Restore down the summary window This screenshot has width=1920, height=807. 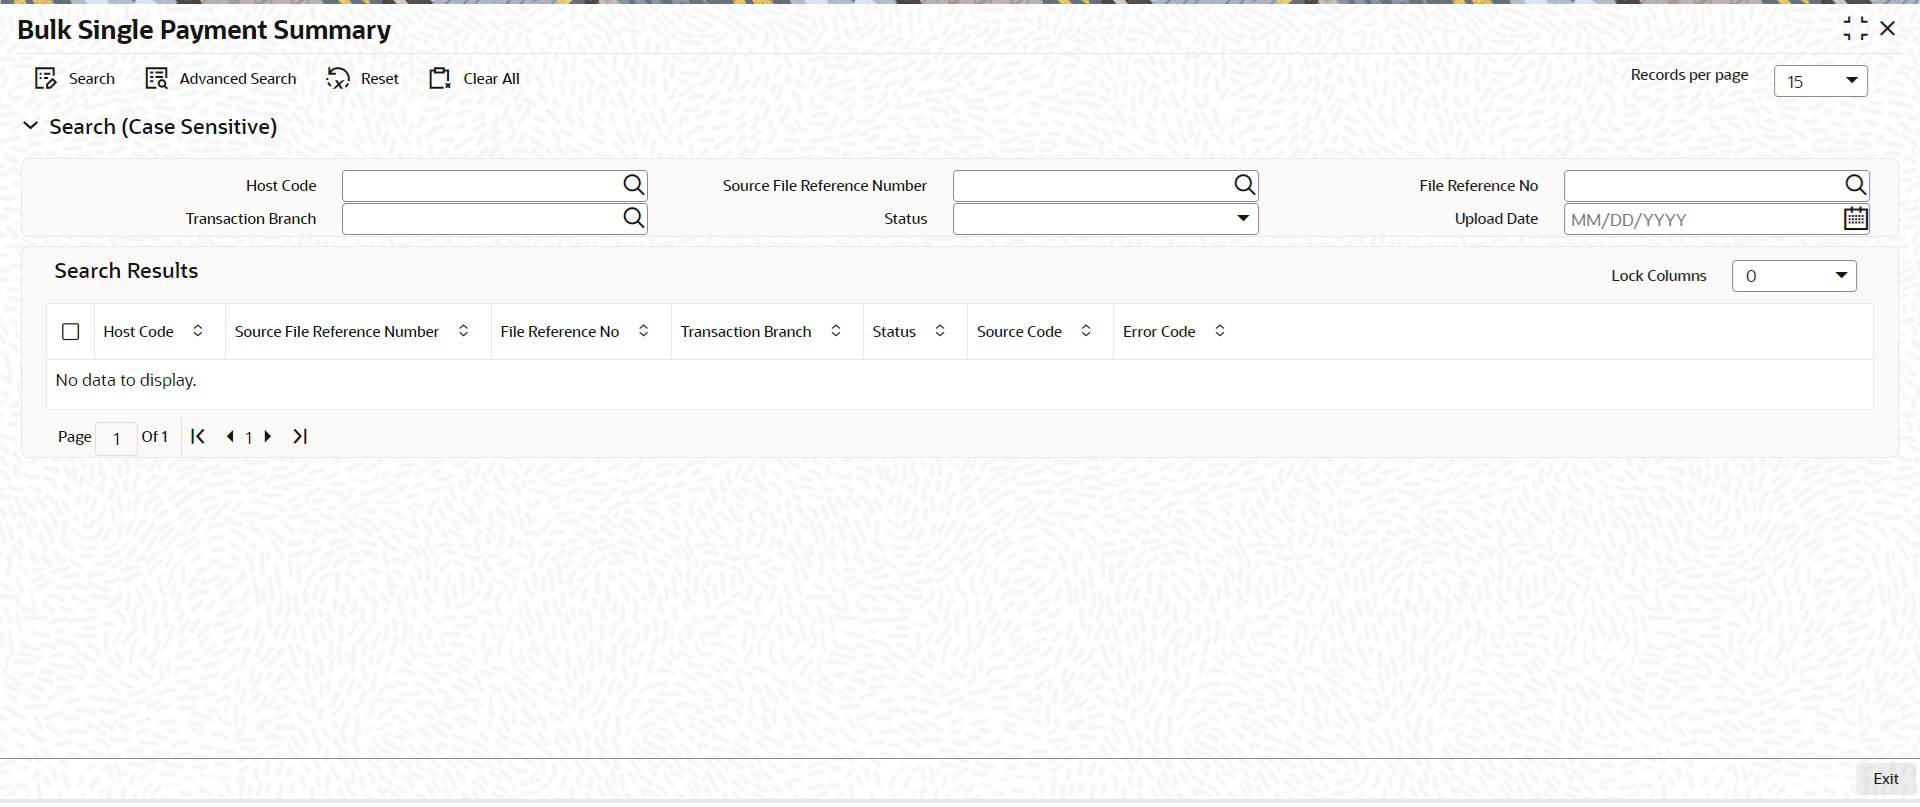coord(1855,29)
